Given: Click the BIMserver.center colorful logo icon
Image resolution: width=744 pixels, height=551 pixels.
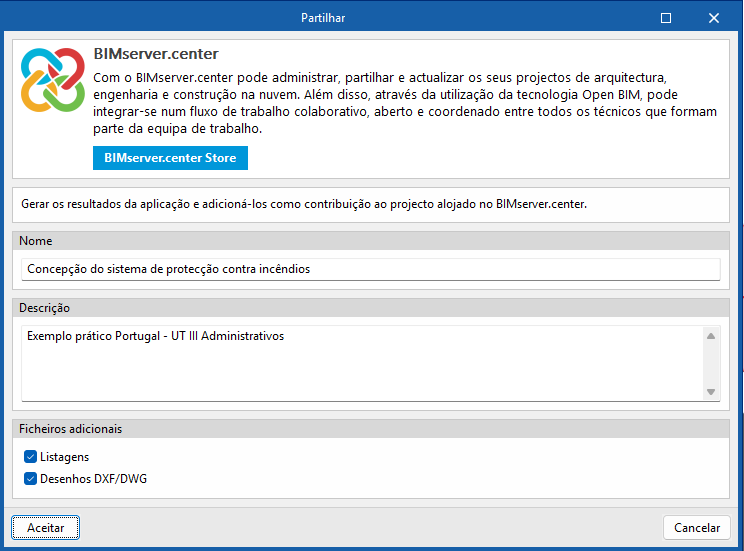Looking at the screenshot, I should point(52,80).
